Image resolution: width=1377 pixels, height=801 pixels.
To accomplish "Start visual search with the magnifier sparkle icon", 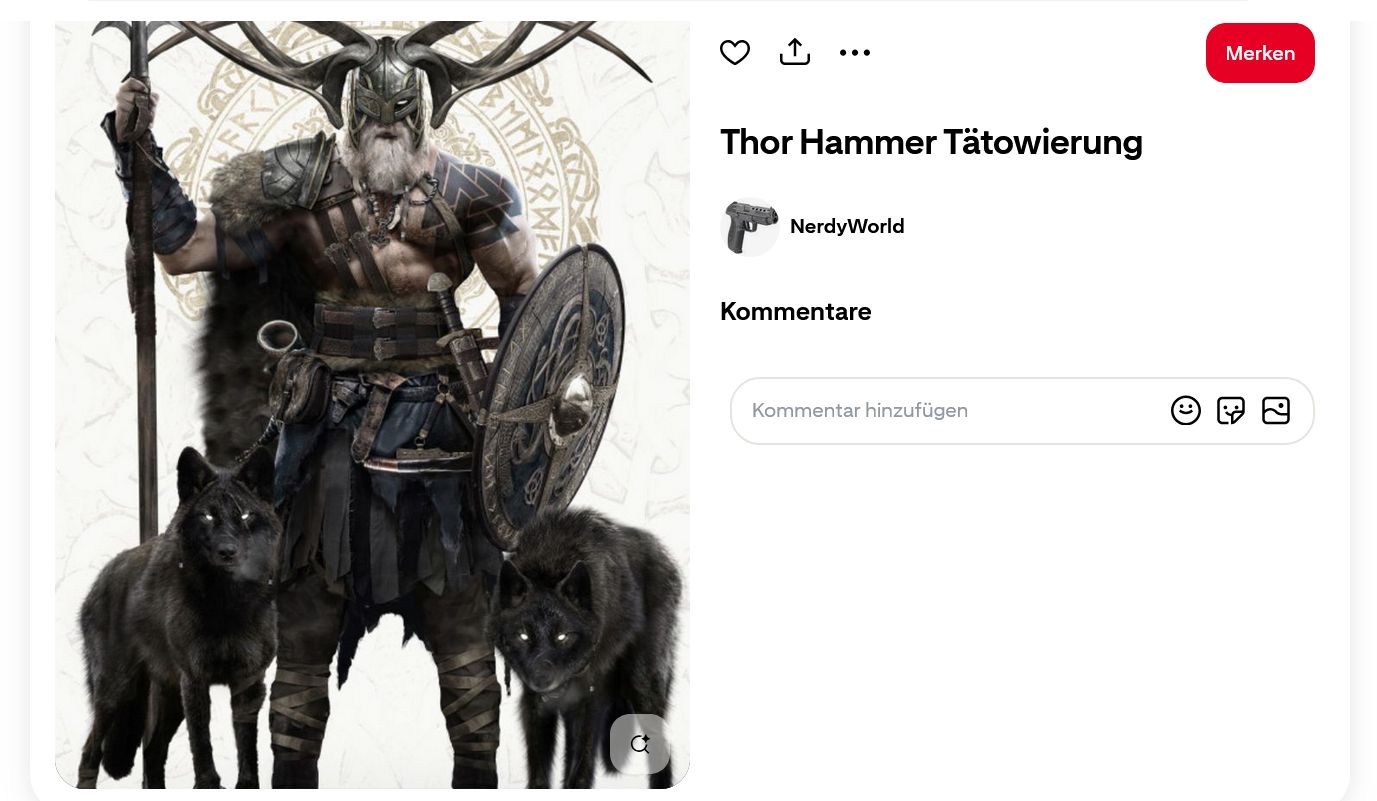I will tap(640, 744).
